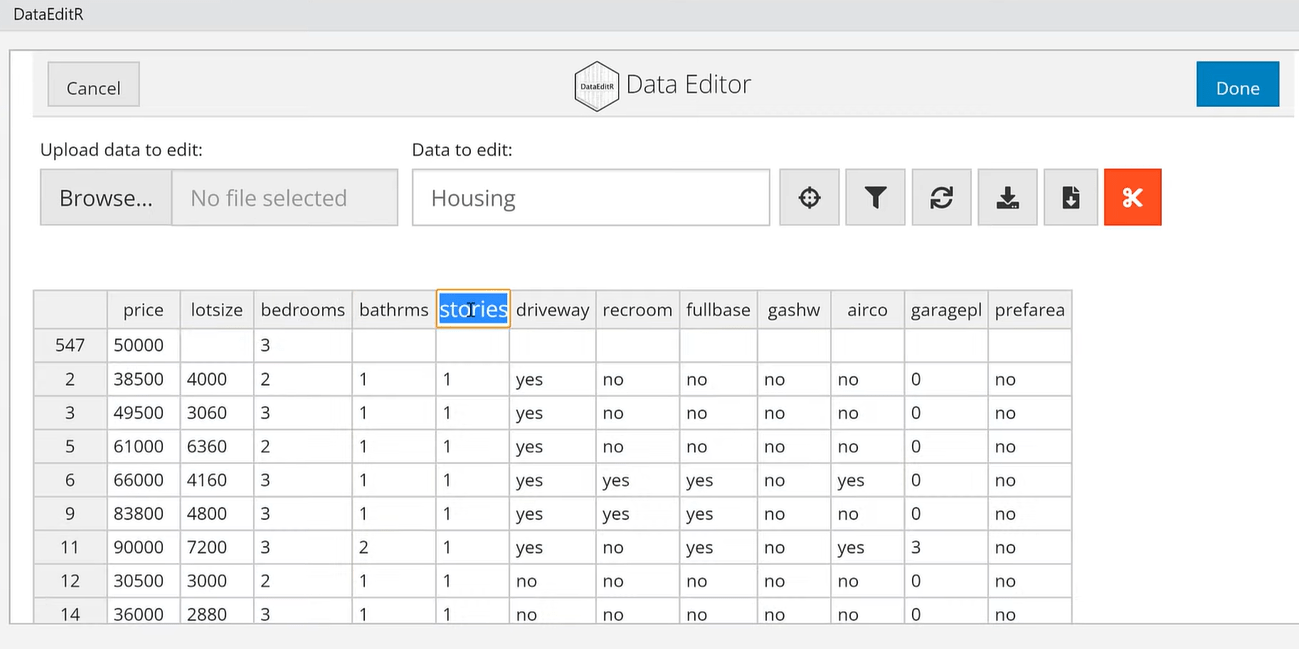This screenshot has height=649, width=1299.
Task: Select the garagepl column header
Action: 946,310
